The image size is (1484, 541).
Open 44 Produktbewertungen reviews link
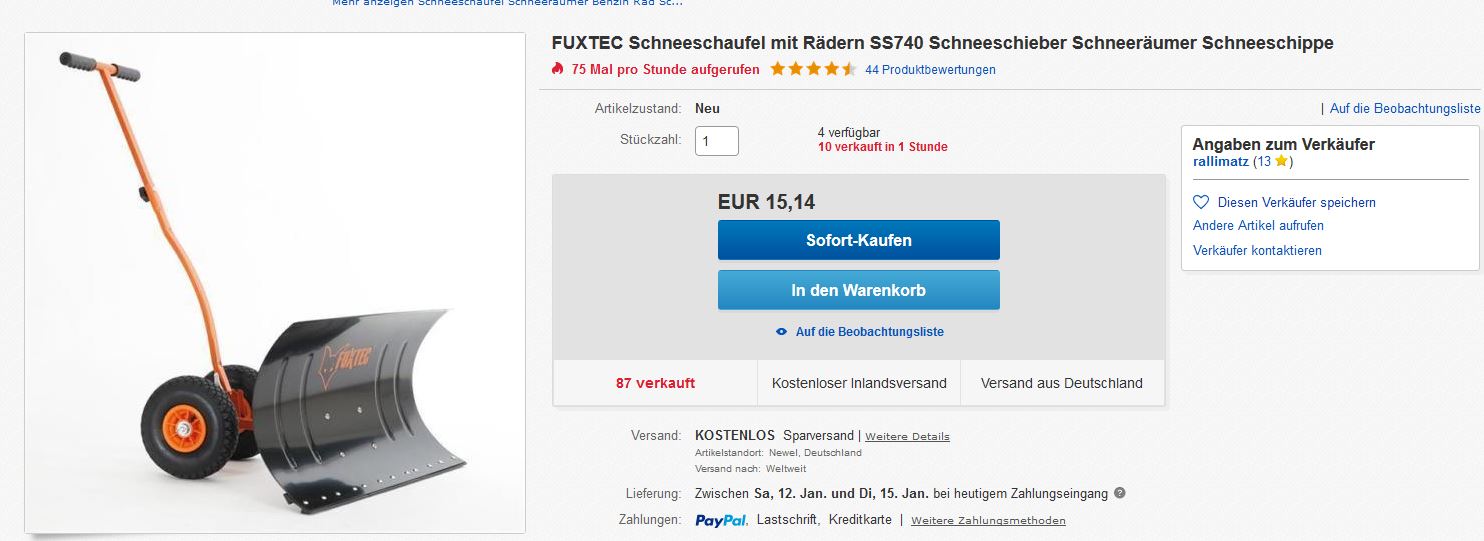[x=930, y=70]
